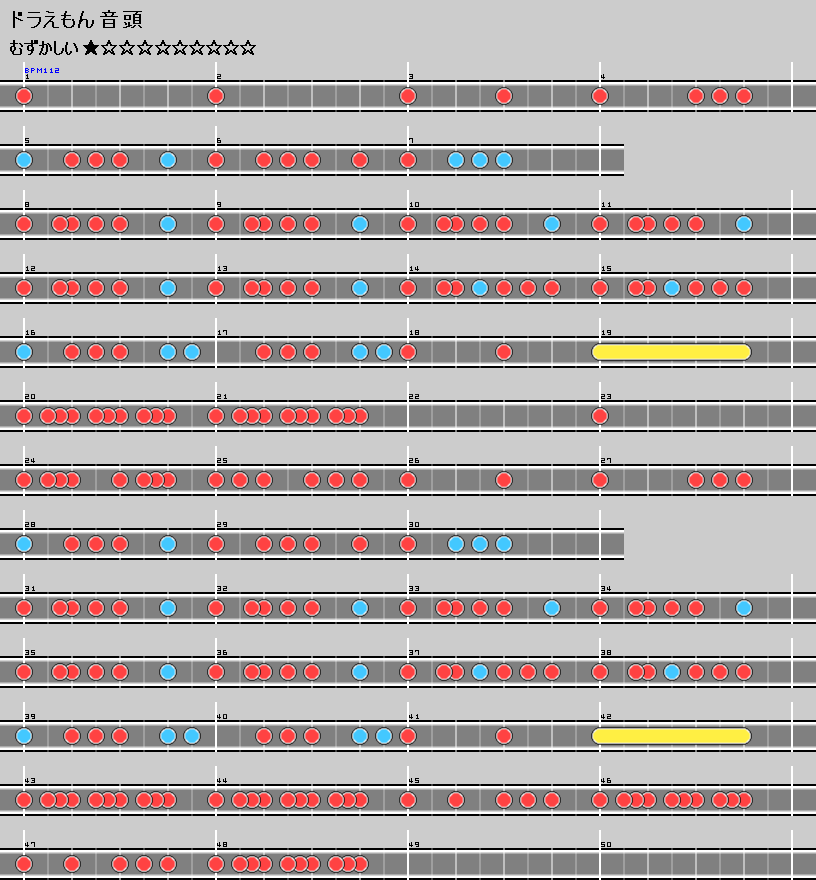Select the blue note starting measure 5
The image size is (816, 880).
click(x=24, y=160)
